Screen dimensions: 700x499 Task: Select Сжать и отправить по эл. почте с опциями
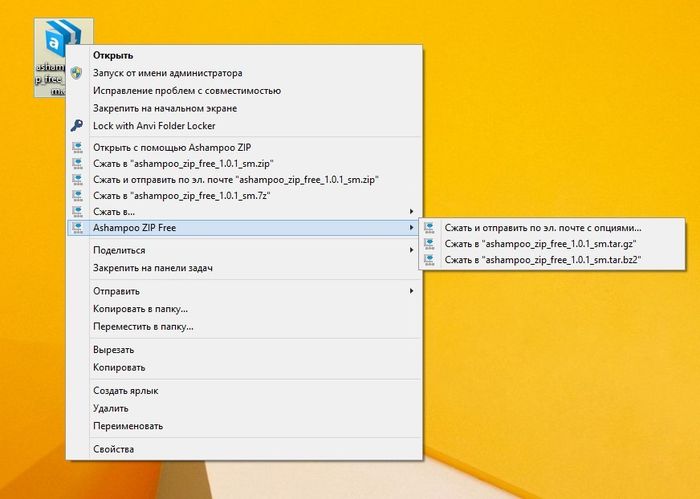pyautogui.click(x=543, y=227)
